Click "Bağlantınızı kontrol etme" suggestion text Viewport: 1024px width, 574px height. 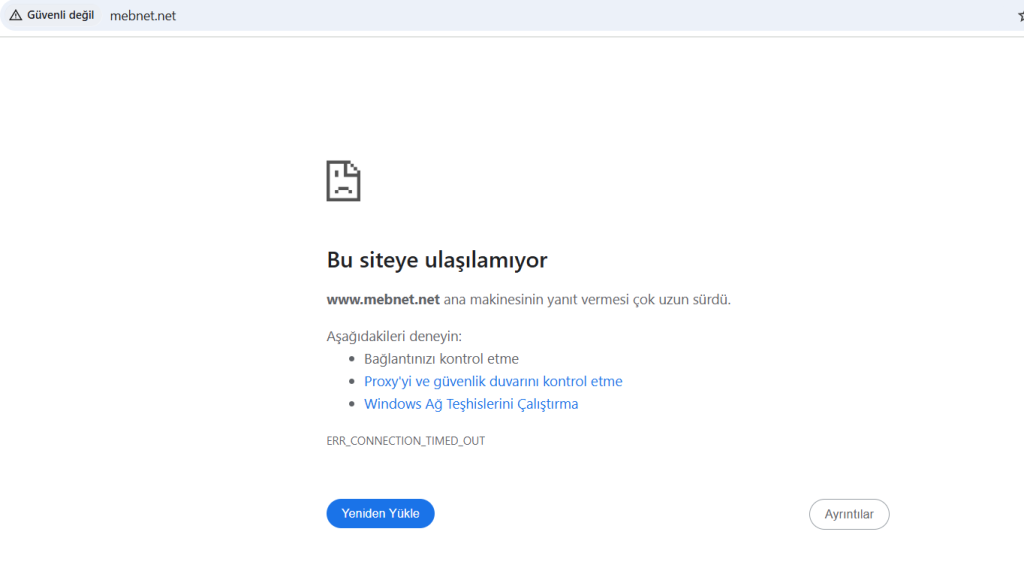[441, 358]
